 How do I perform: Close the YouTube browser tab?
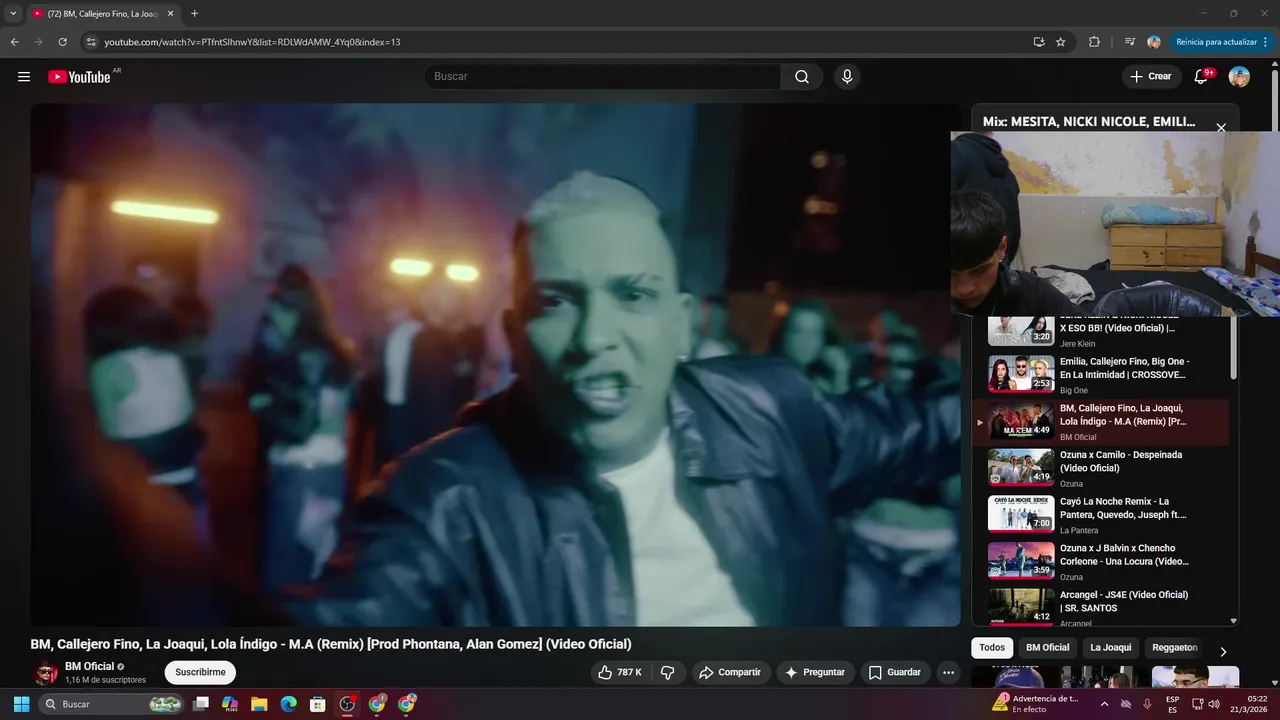[170, 14]
